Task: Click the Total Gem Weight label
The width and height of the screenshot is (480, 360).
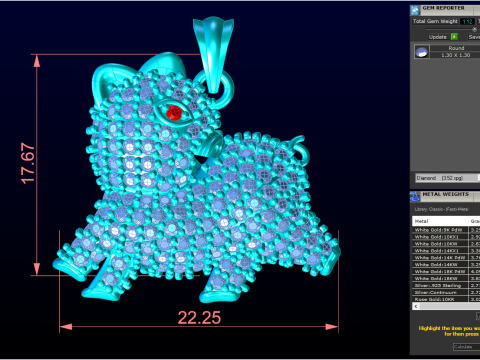Action: (435, 21)
